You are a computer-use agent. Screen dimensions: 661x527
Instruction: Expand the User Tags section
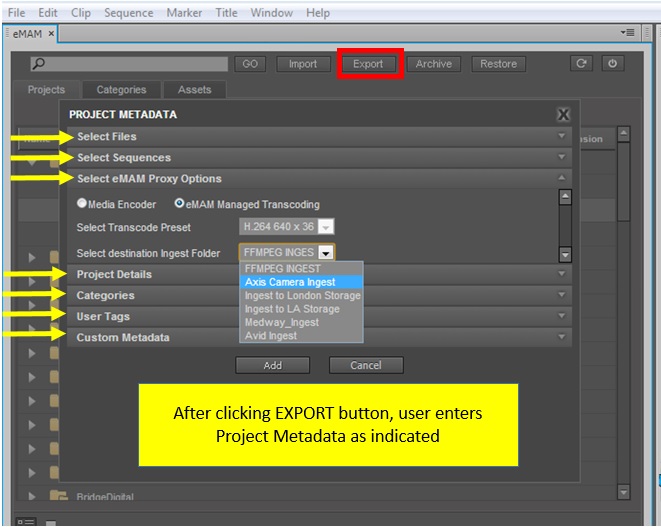point(319,316)
